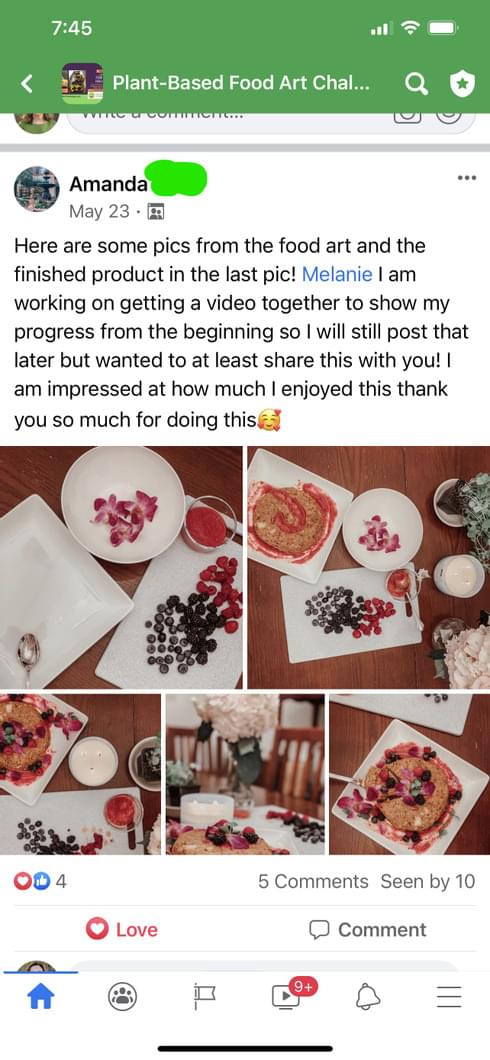Open the first photo with orchid petals bowl
Viewport: 490px width, 1060px height.
pyautogui.click(x=121, y=567)
